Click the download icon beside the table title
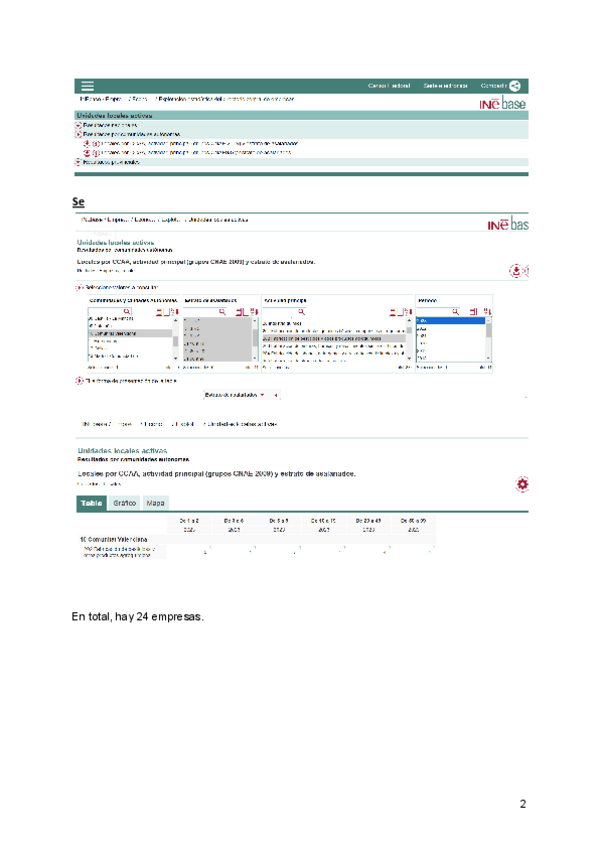This screenshot has height=848, width=600. click(x=516, y=270)
